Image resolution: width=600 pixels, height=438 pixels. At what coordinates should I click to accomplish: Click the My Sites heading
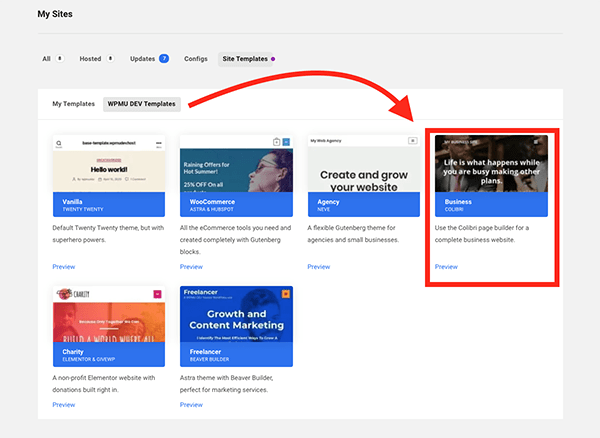tap(55, 14)
